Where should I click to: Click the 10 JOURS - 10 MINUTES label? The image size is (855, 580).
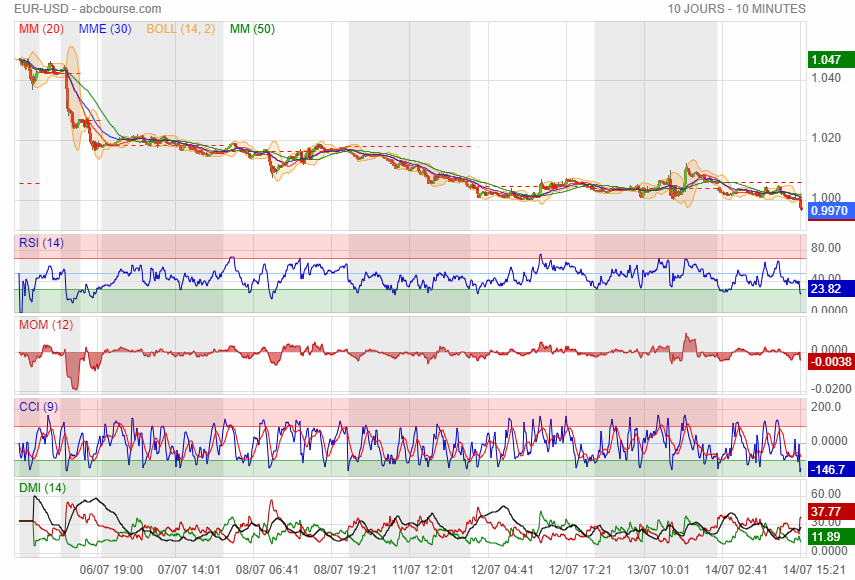pyautogui.click(x=737, y=9)
